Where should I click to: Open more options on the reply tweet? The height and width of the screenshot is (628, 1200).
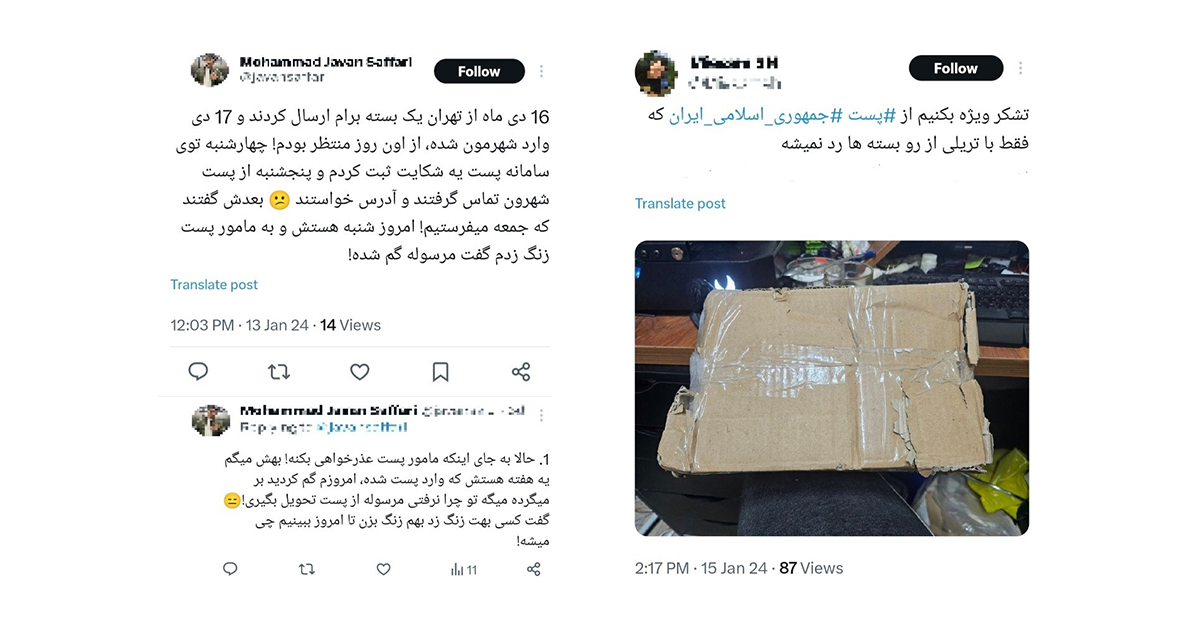click(x=541, y=414)
